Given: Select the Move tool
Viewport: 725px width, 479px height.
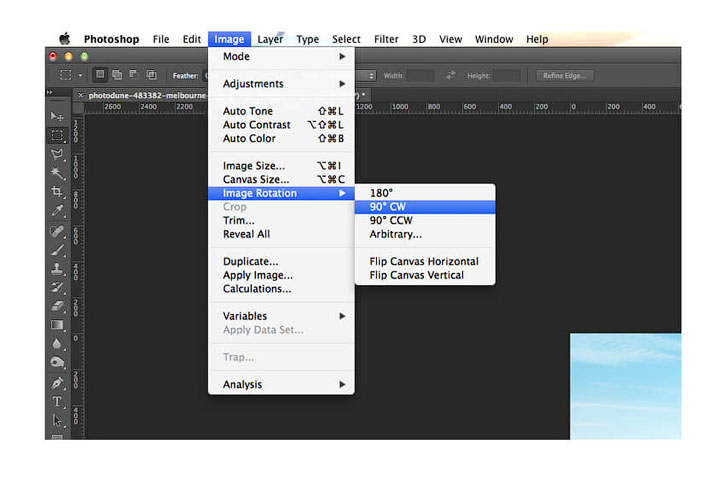Looking at the screenshot, I should (57, 116).
